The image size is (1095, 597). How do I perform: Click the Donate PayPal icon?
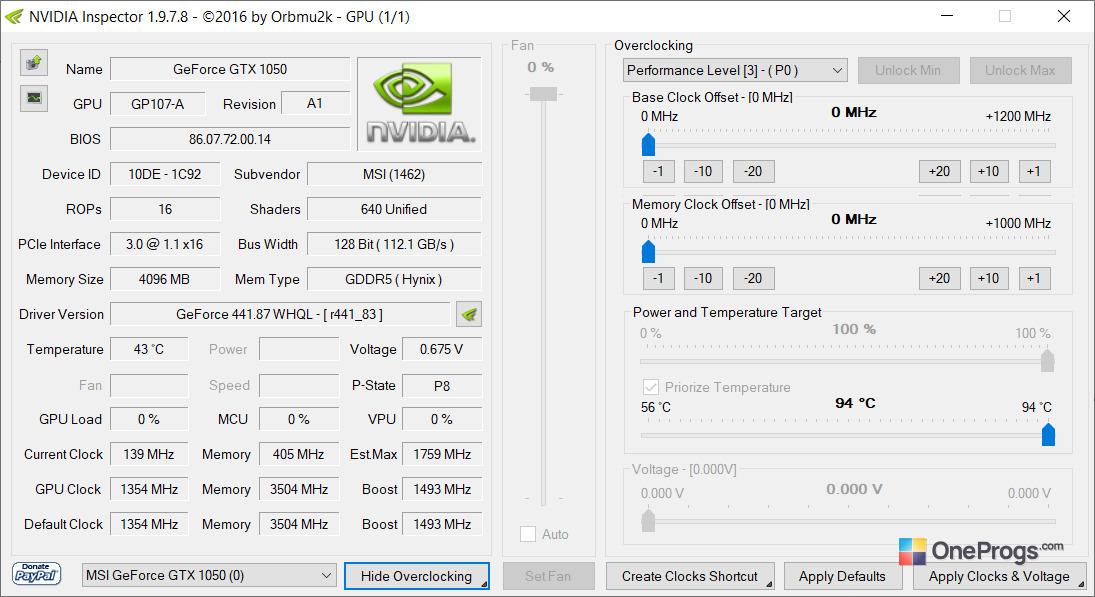point(36,574)
